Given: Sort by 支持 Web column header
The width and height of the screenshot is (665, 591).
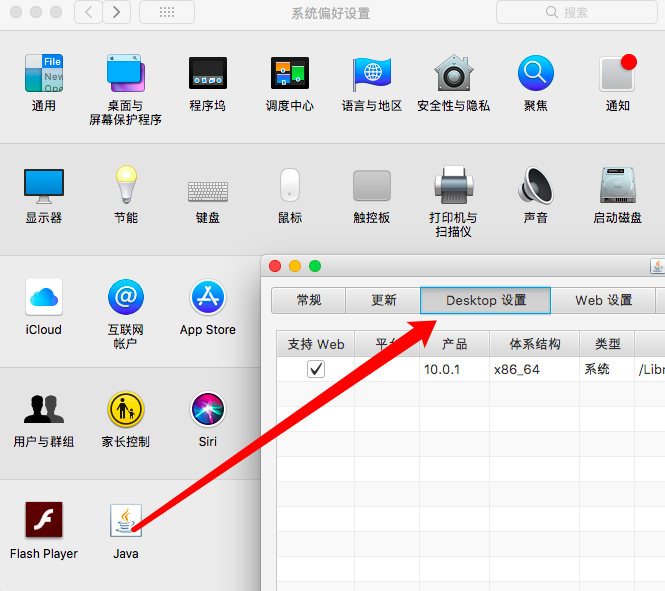Looking at the screenshot, I should click(x=316, y=344).
